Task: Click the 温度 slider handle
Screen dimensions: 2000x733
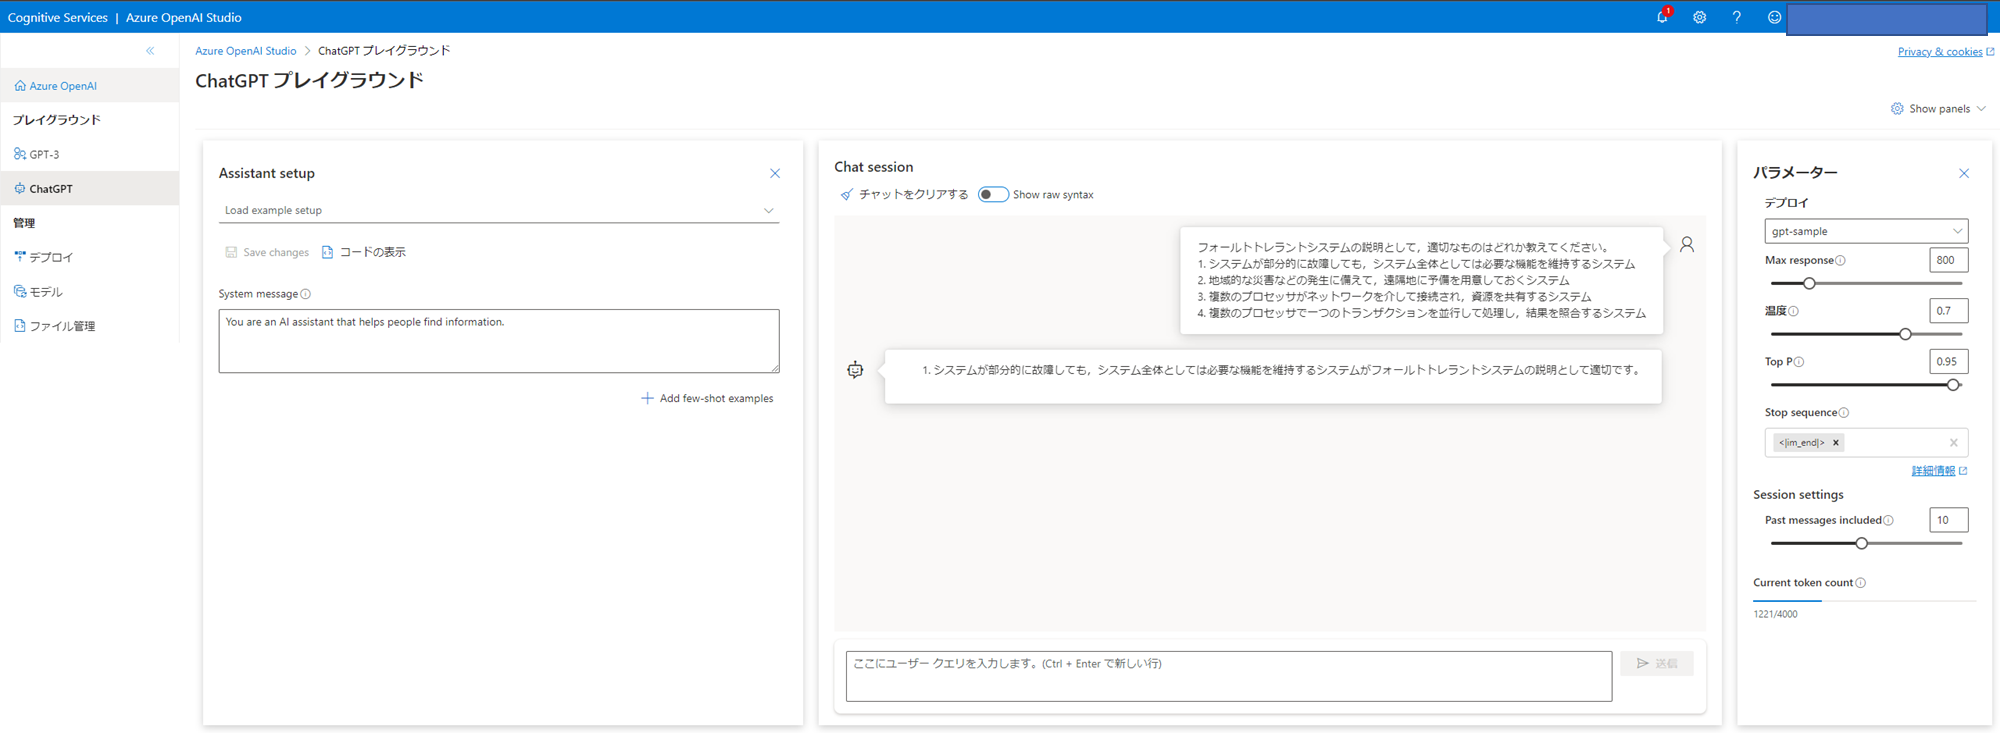Action: pyautogui.click(x=1906, y=334)
